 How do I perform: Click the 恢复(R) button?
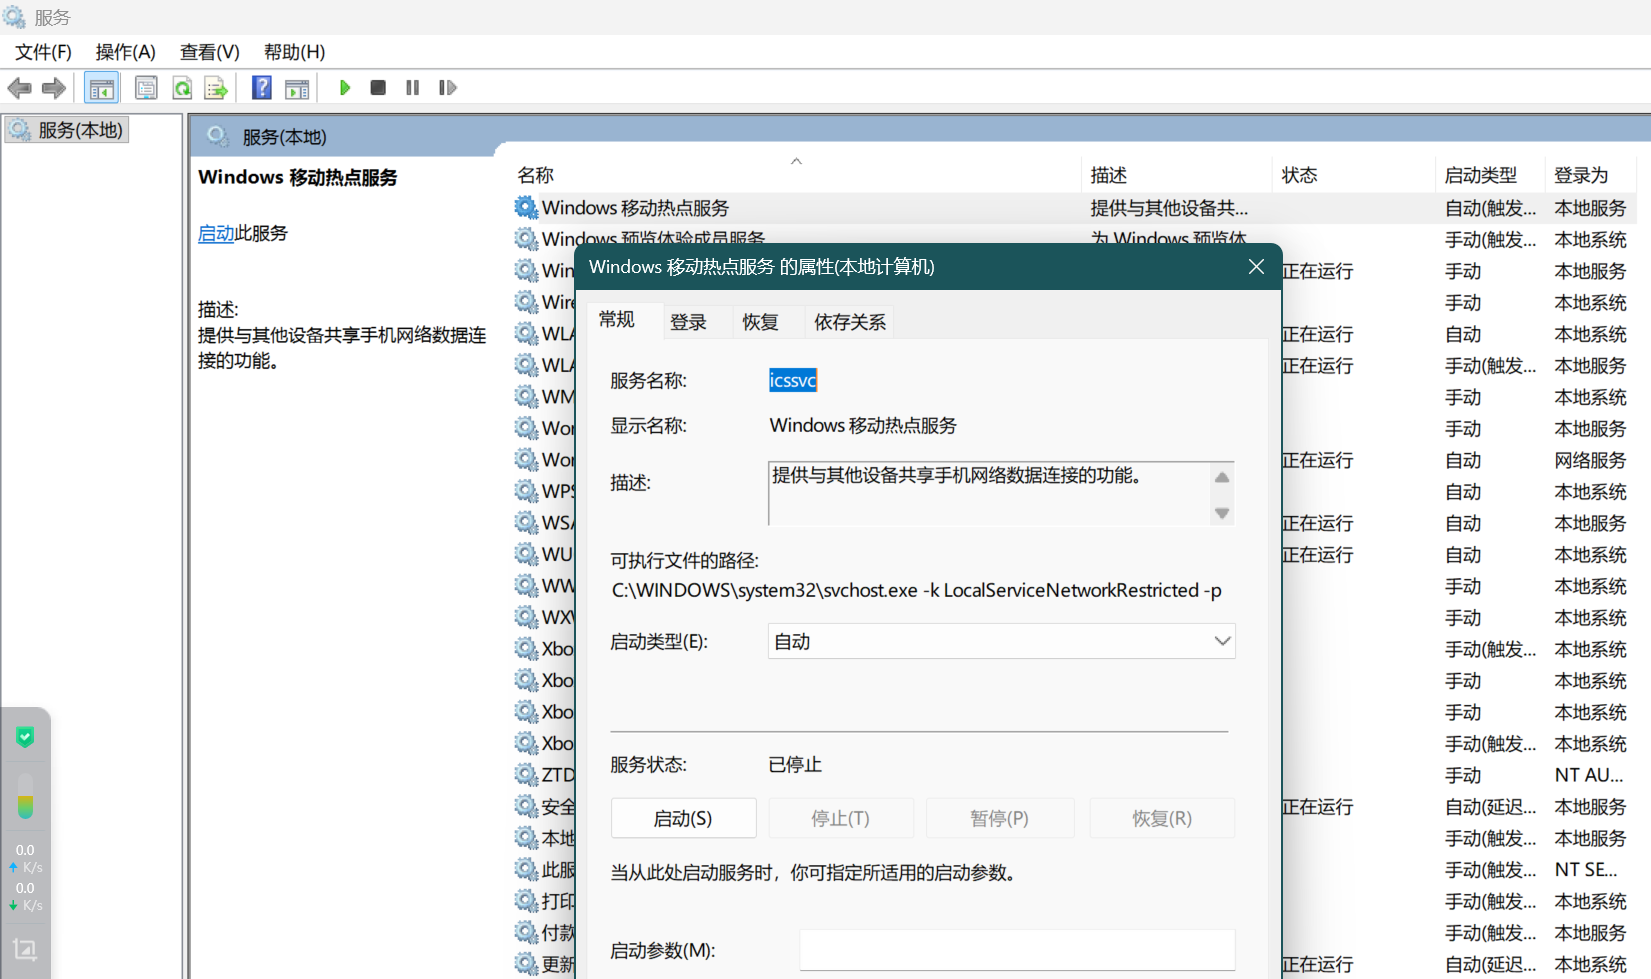pyautogui.click(x=1162, y=818)
